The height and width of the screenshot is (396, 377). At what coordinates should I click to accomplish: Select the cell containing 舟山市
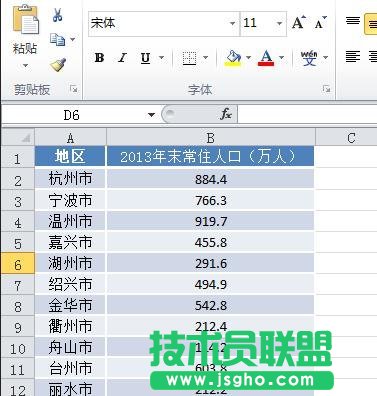coord(70,348)
